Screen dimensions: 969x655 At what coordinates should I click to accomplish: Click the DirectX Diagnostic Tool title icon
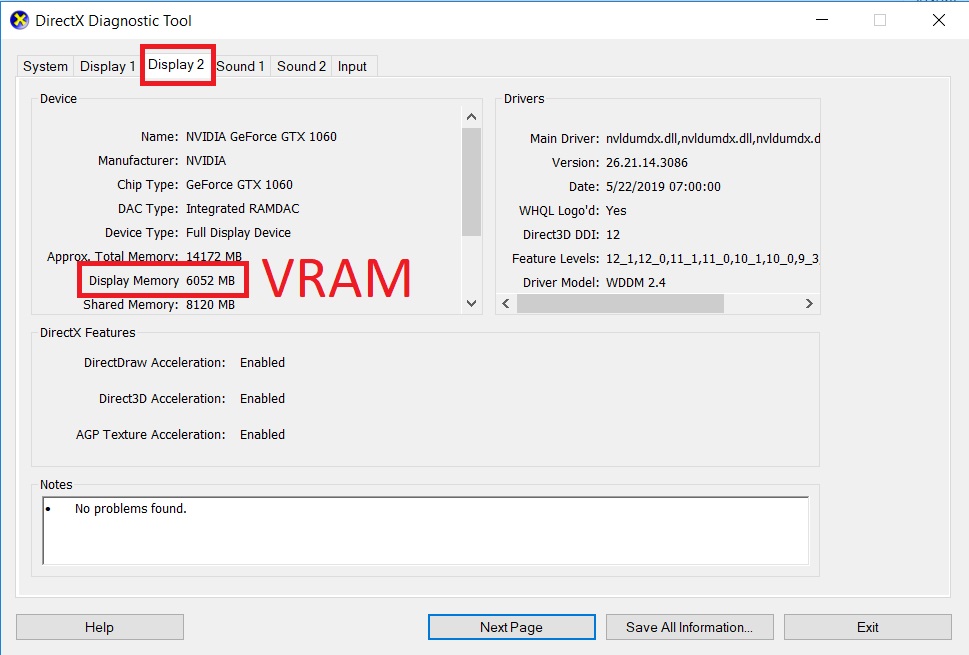19,20
